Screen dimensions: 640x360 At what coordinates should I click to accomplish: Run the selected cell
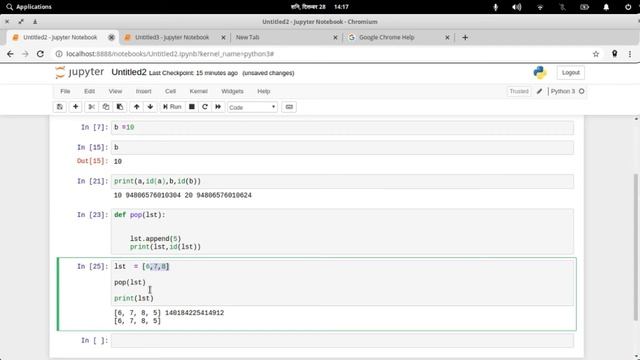[172, 107]
